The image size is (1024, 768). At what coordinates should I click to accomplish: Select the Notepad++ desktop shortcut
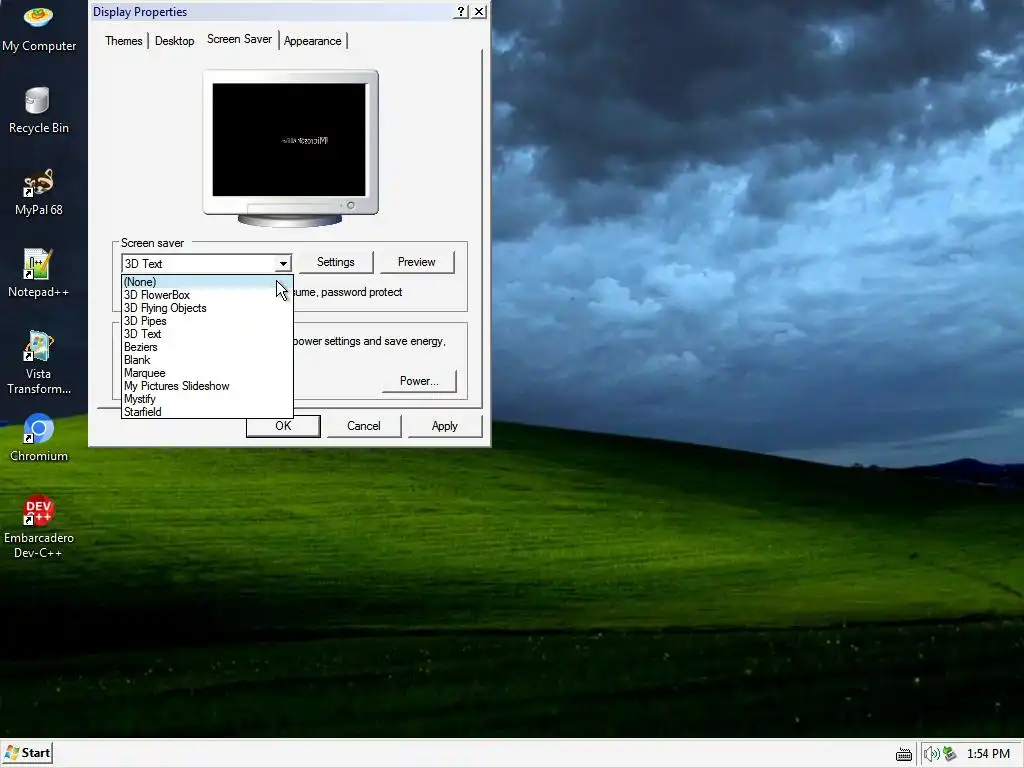[x=39, y=274]
